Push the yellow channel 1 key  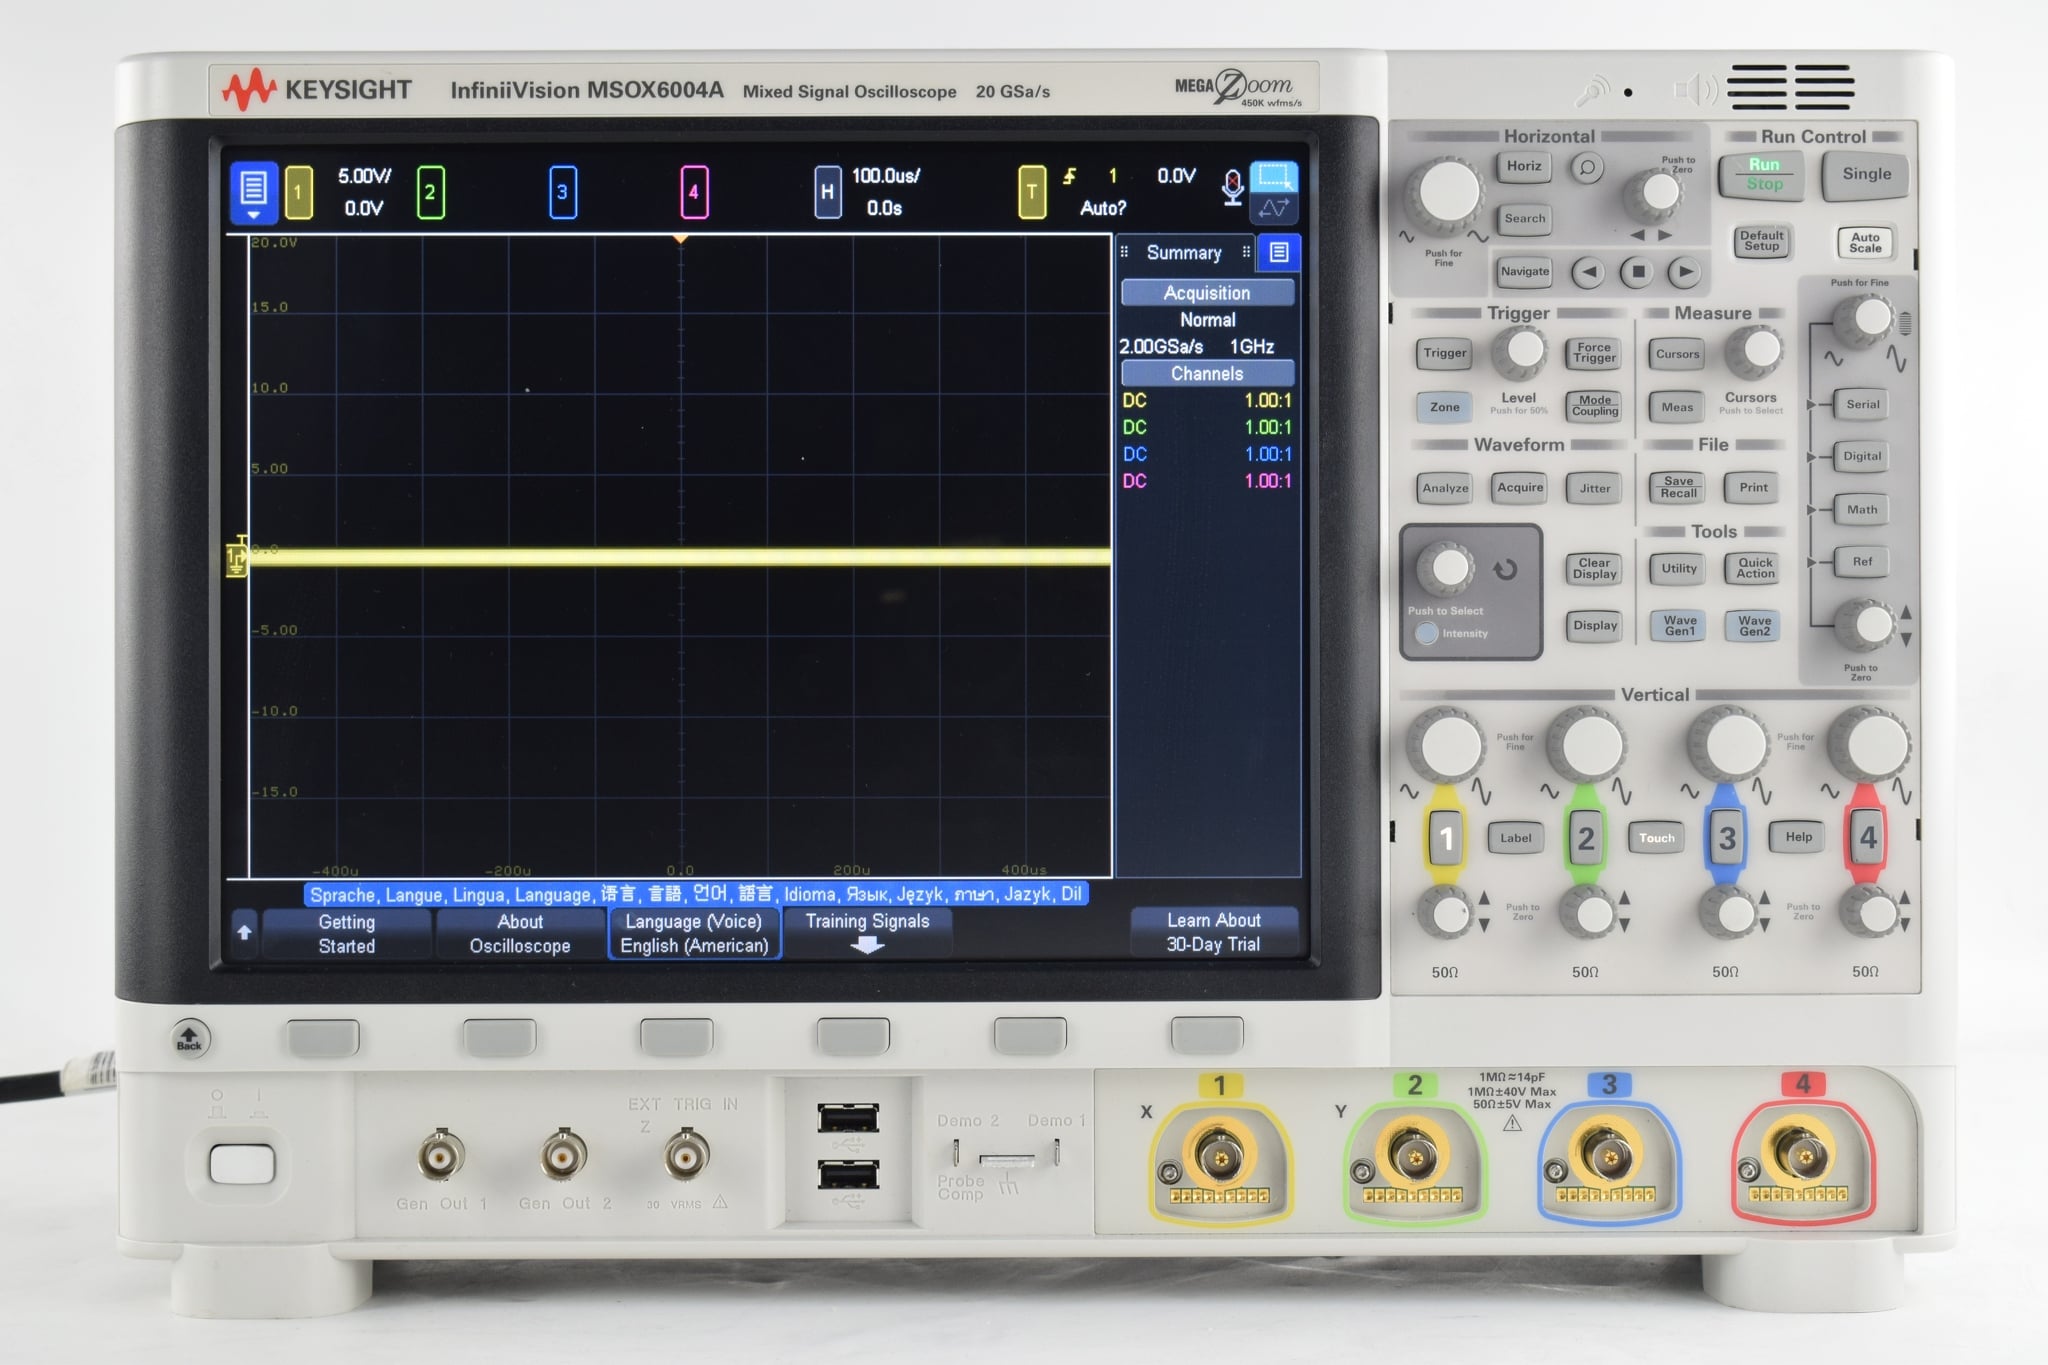tap(1445, 837)
